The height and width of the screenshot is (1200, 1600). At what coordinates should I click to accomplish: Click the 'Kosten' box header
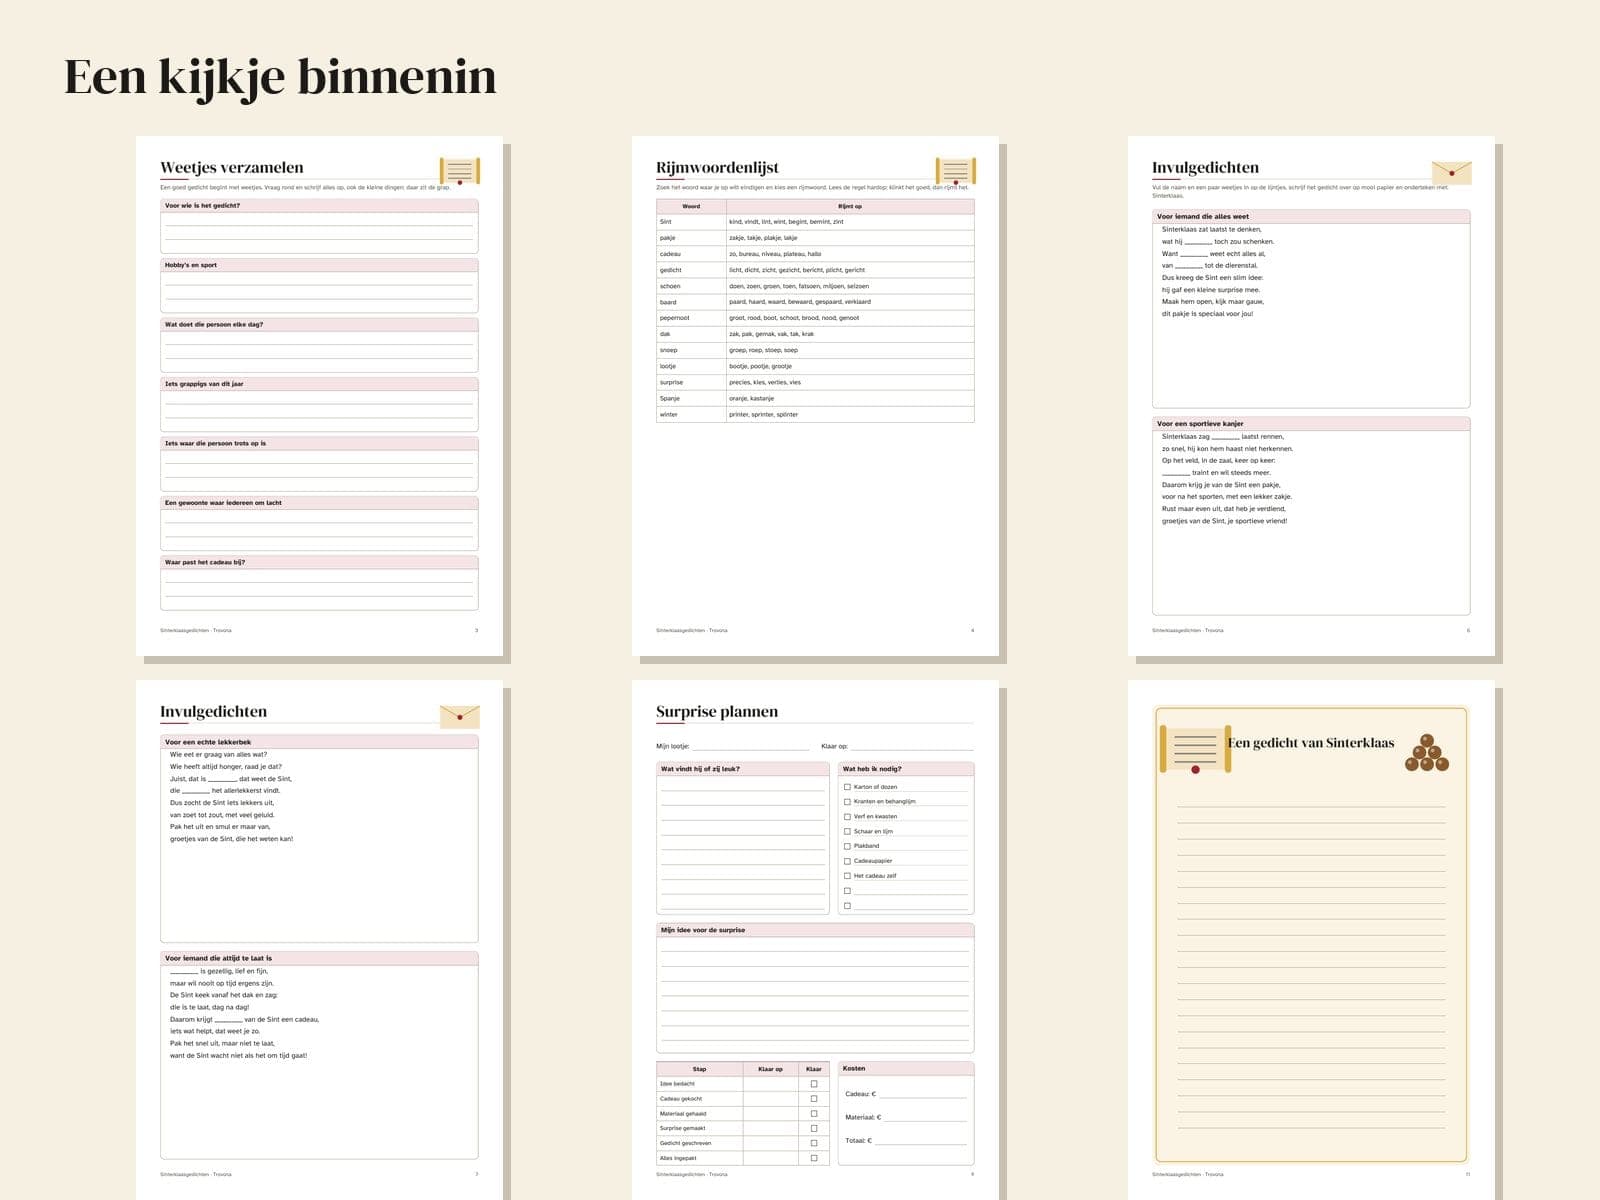tap(906, 1068)
